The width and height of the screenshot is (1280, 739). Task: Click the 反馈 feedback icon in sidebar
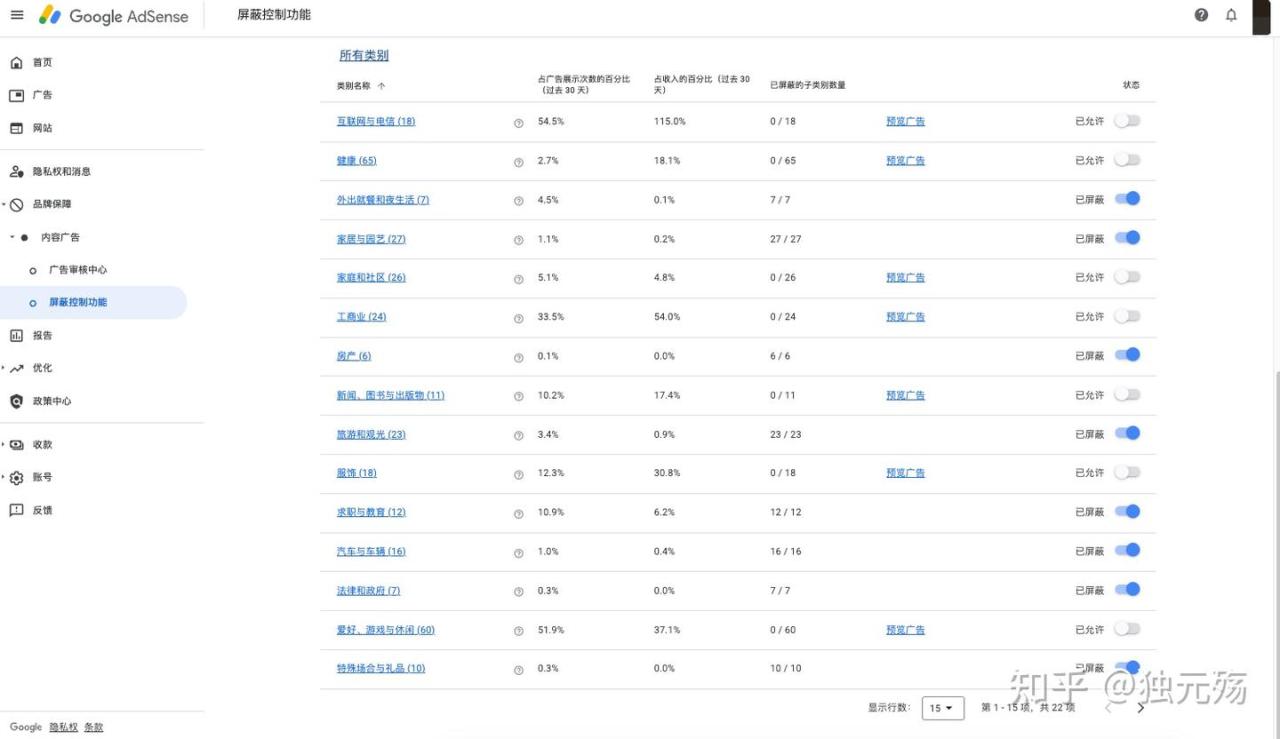pyautogui.click(x=16, y=510)
